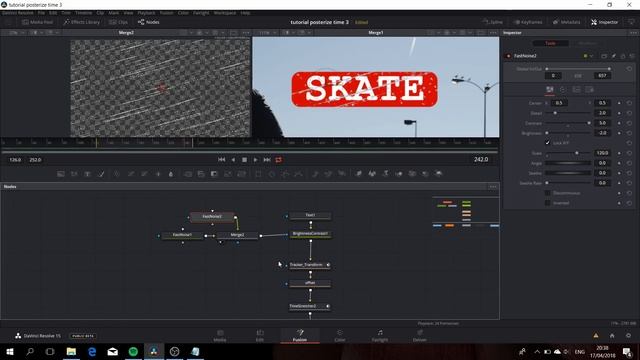Select the TimeStretcher2 node
This screenshot has height=360, width=640.
click(x=310, y=306)
